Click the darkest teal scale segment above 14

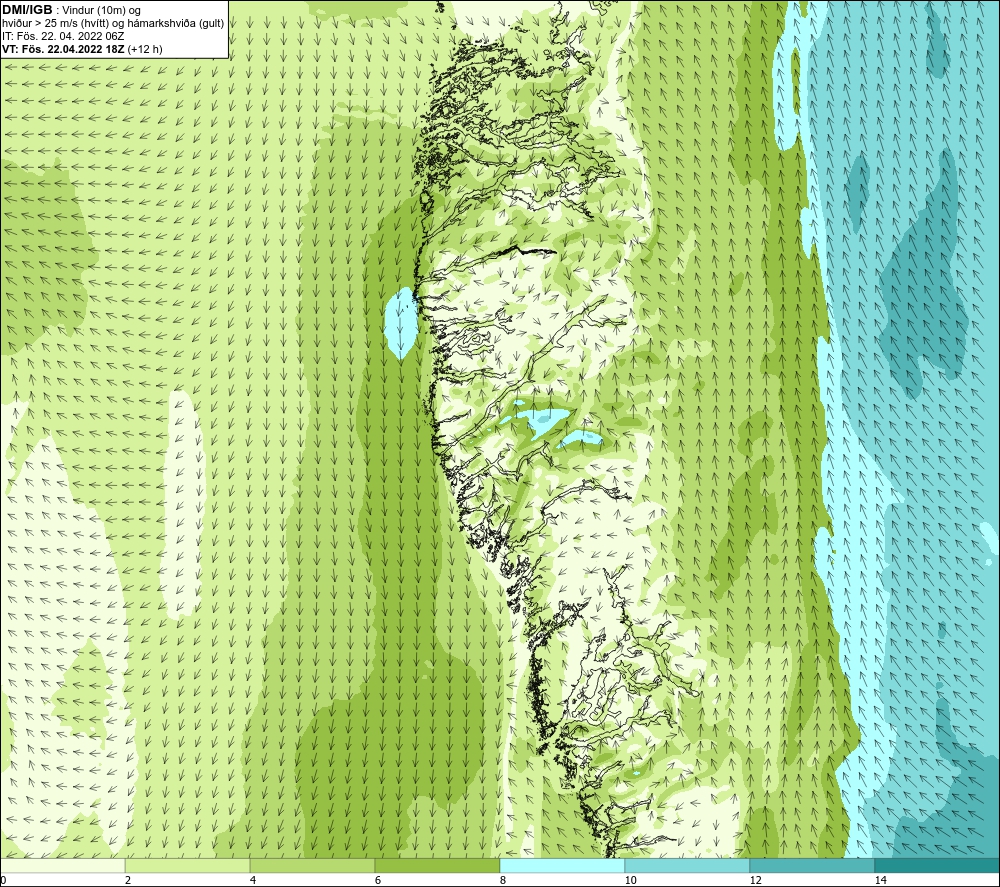(937, 866)
